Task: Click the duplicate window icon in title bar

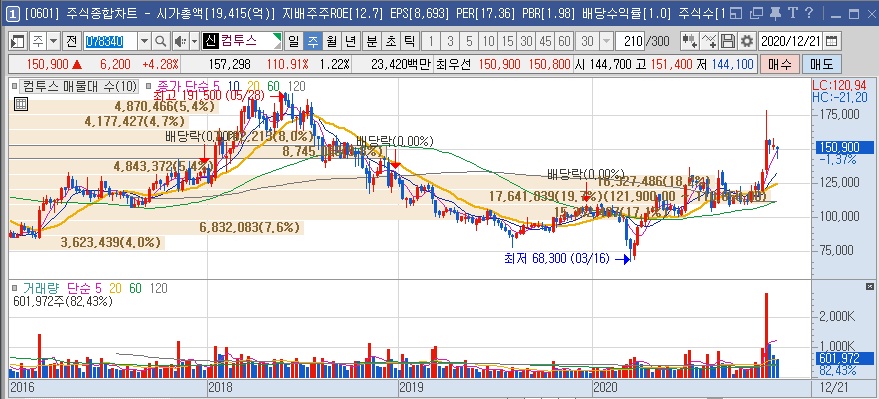Action: click(x=756, y=13)
